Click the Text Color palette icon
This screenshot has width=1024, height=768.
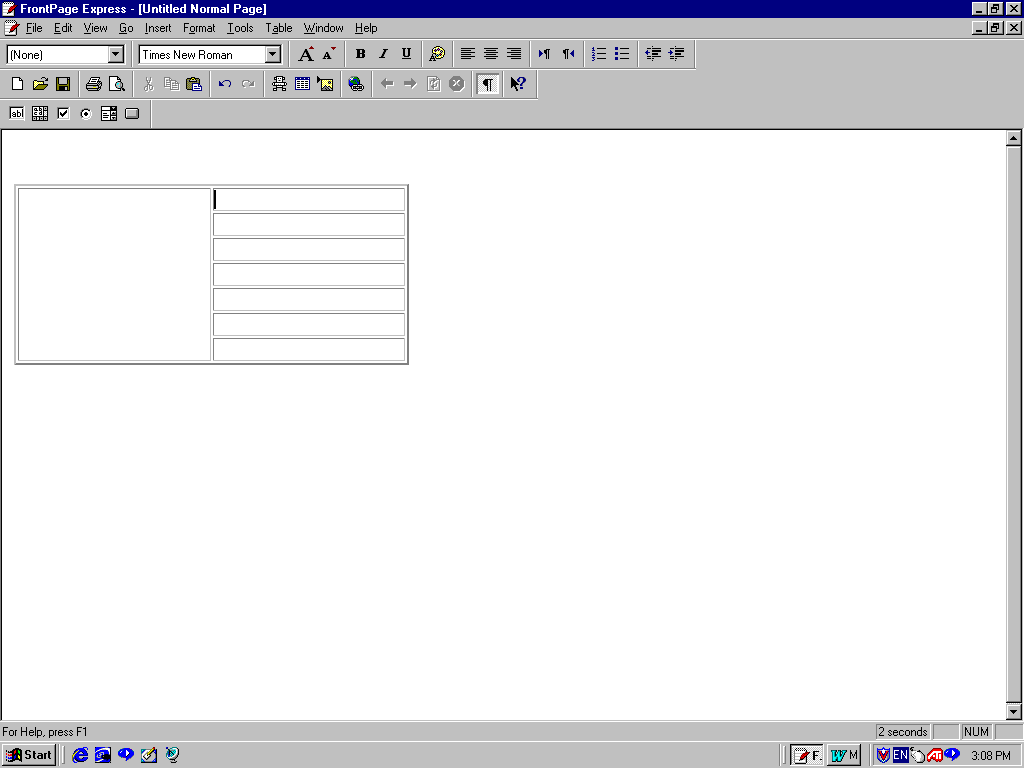click(x=437, y=54)
